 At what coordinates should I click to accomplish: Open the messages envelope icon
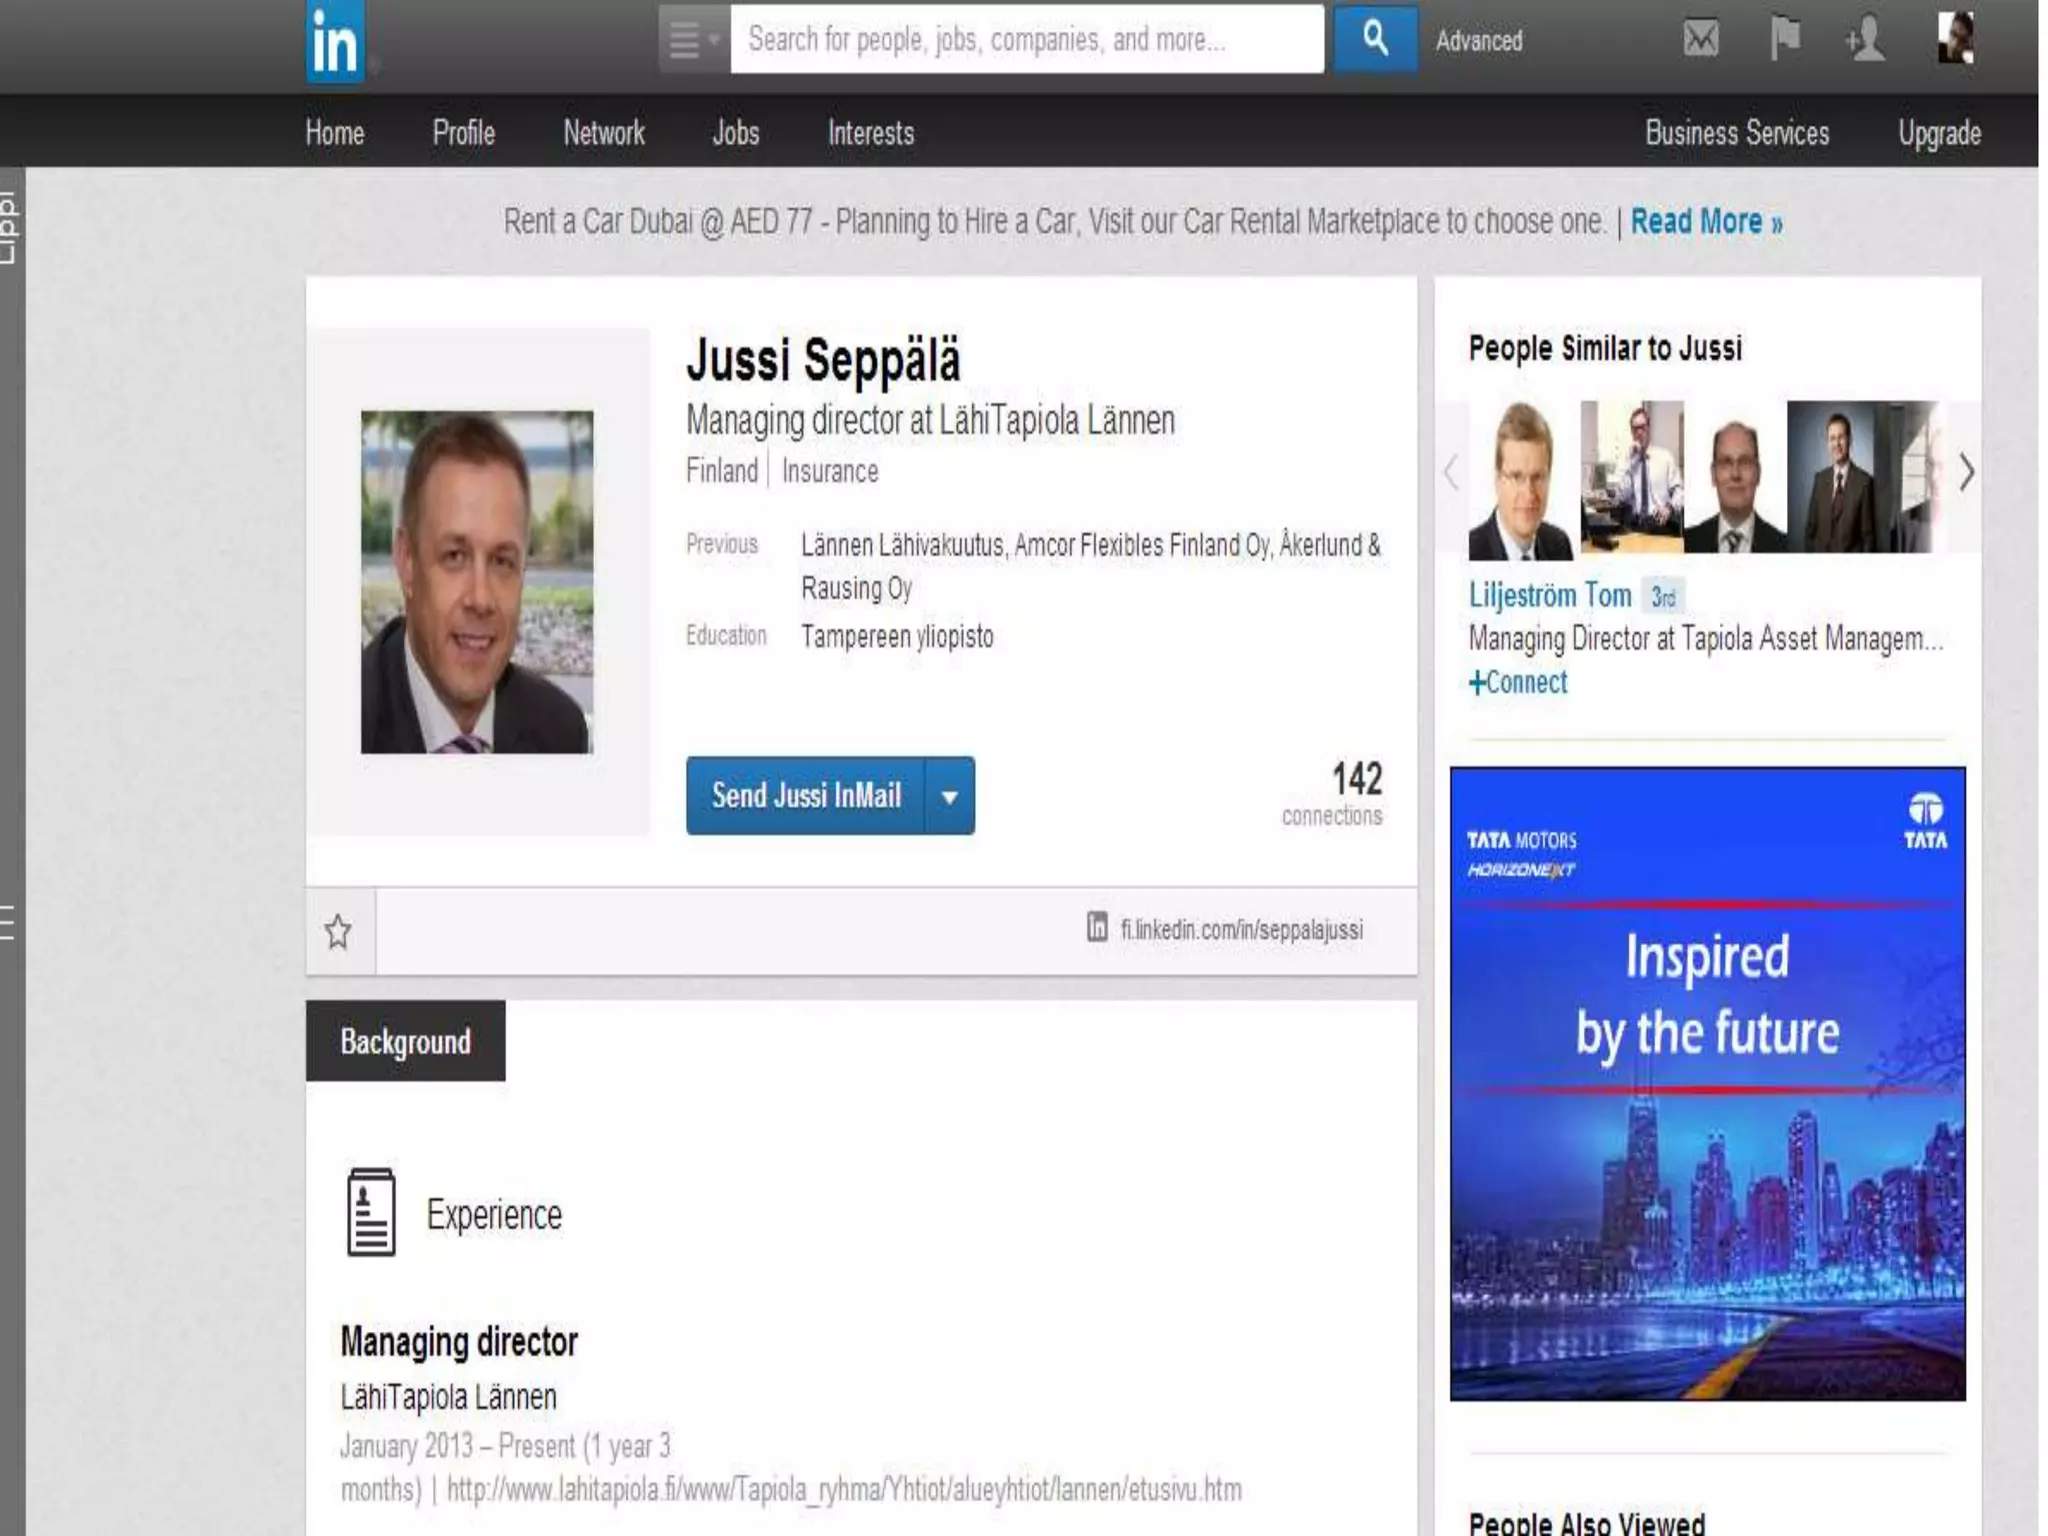1700,40
